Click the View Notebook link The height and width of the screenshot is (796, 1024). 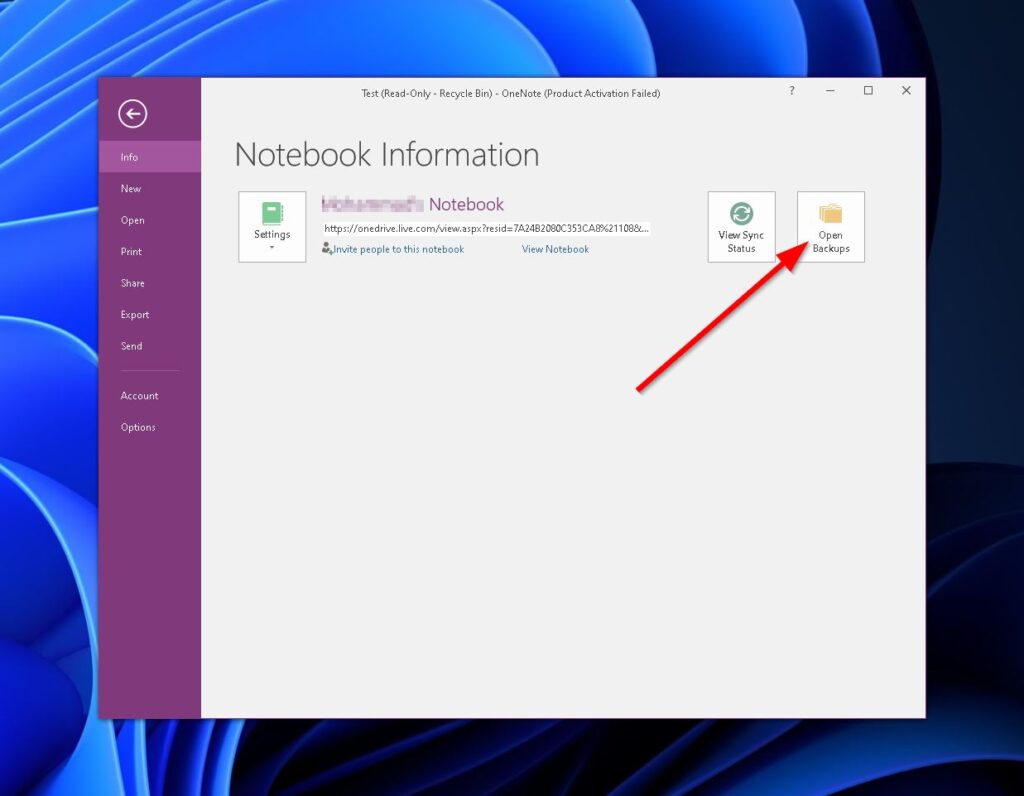[x=554, y=249]
